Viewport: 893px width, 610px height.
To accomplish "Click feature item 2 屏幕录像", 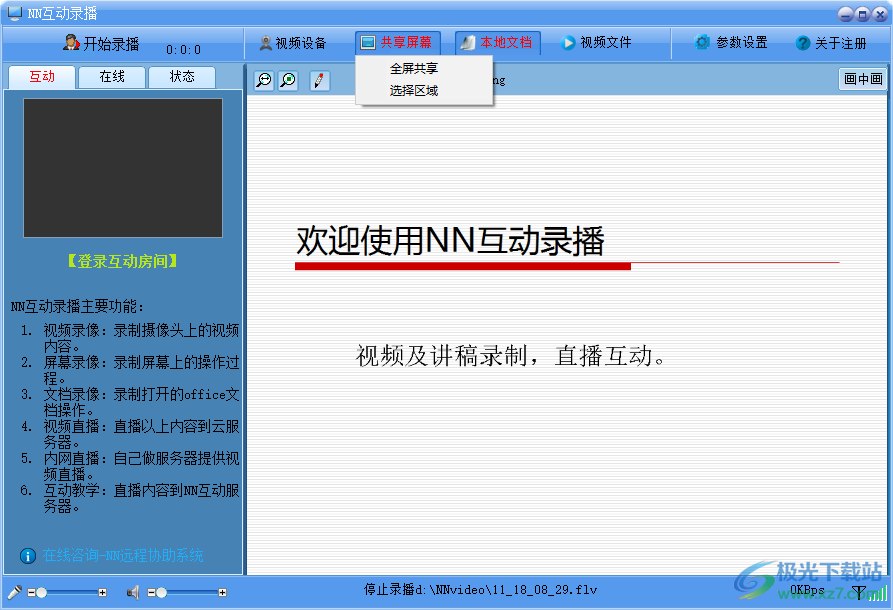I will tap(130, 370).
